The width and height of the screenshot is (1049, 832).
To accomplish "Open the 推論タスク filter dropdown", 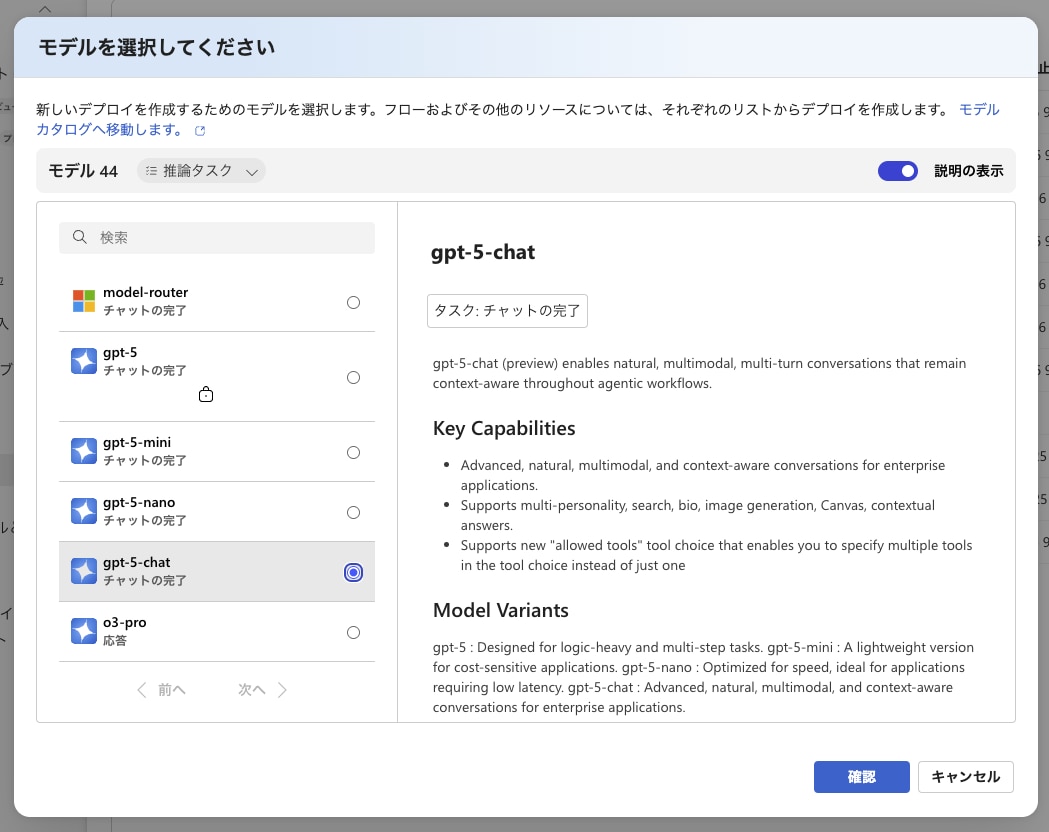I will (x=201, y=171).
